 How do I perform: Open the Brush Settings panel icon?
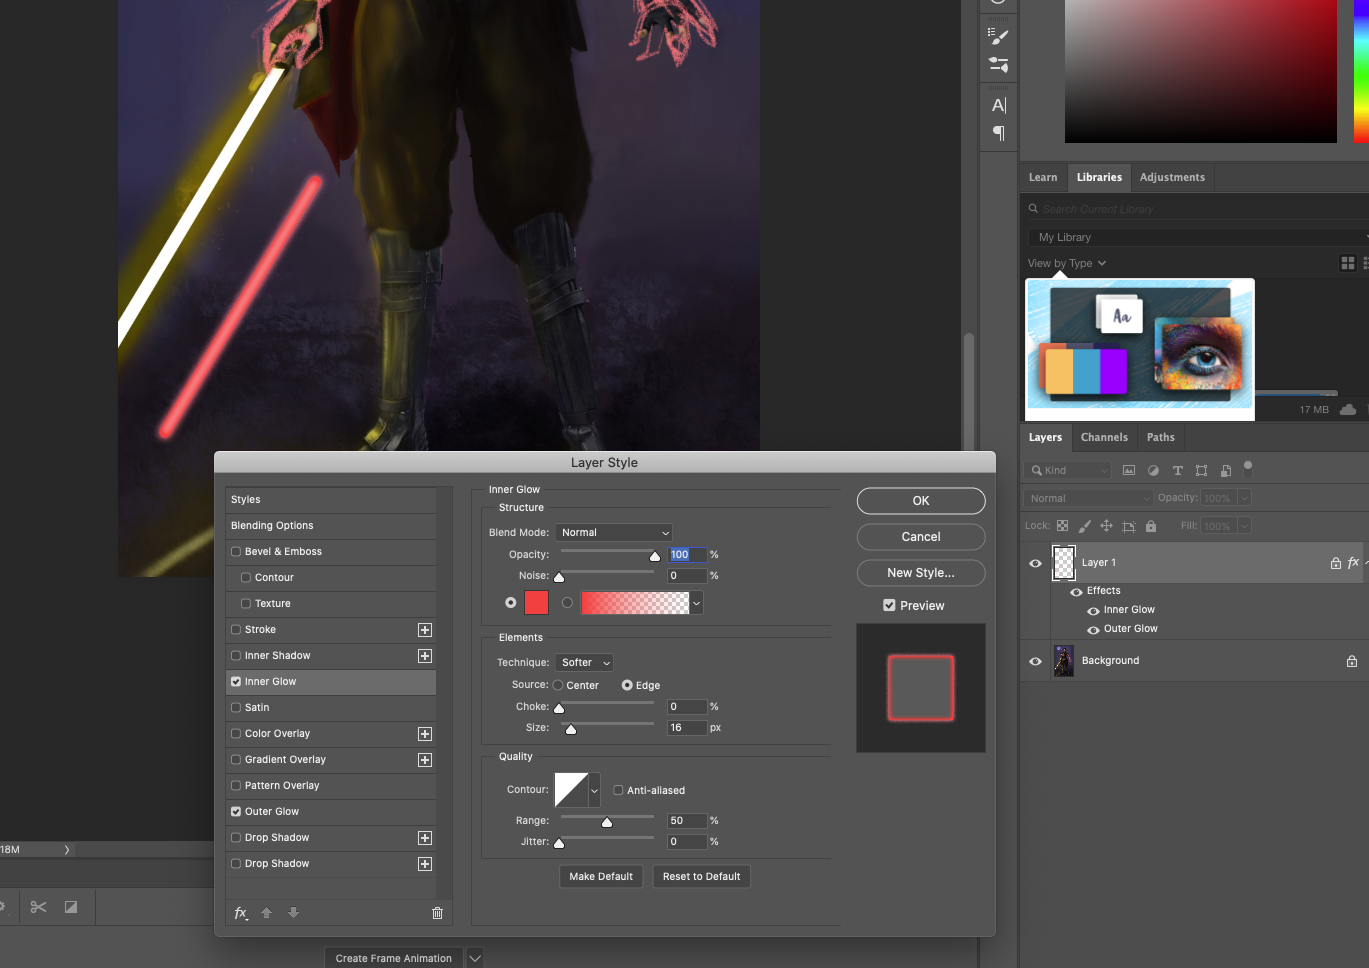(x=998, y=36)
